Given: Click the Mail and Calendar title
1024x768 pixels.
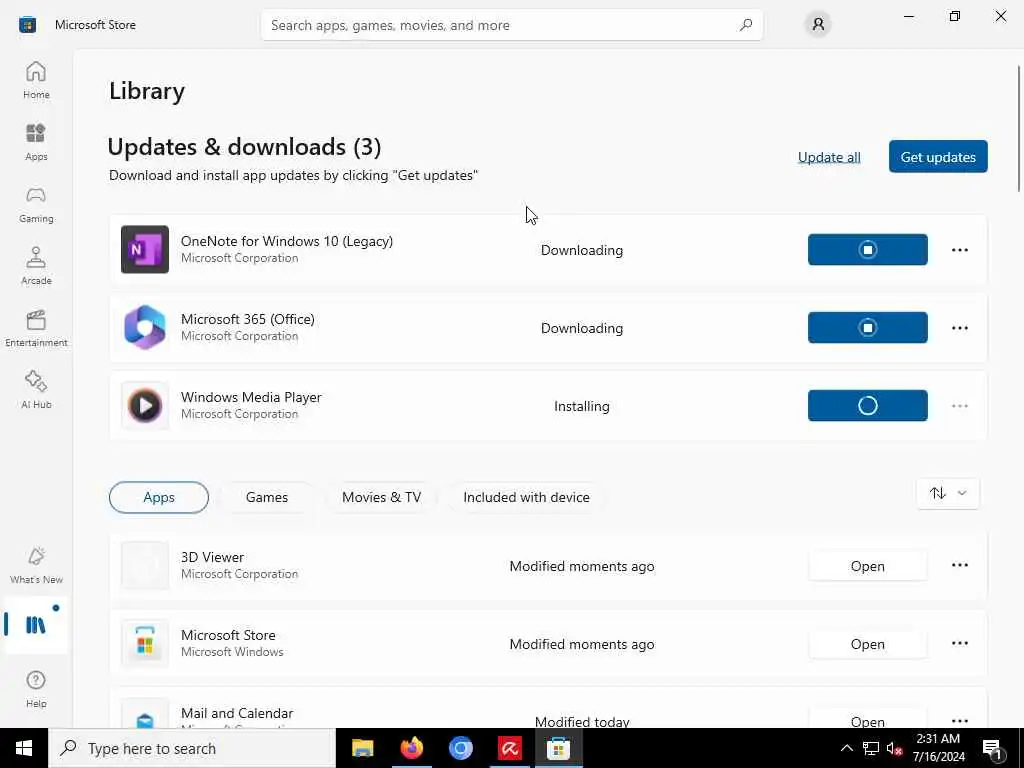Looking at the screenshot, I should (237, 713).
